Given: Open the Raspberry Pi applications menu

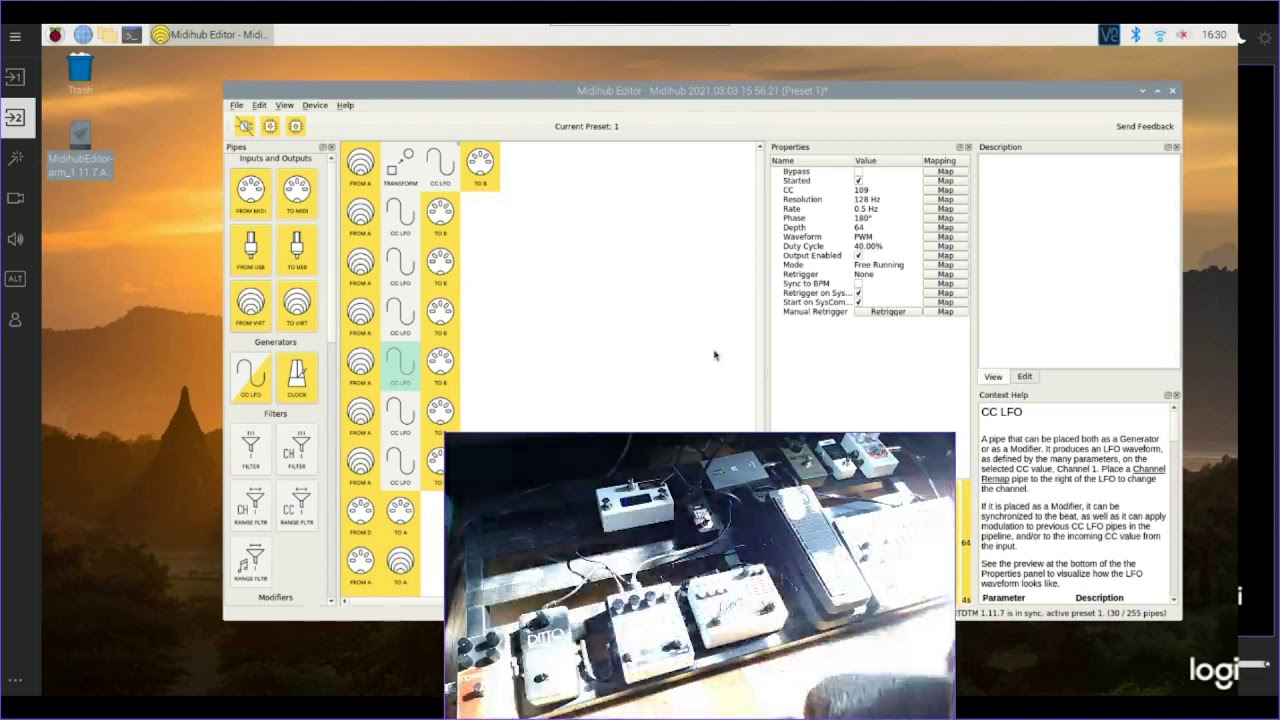Looking at the screenshot, I should point(55,35).
